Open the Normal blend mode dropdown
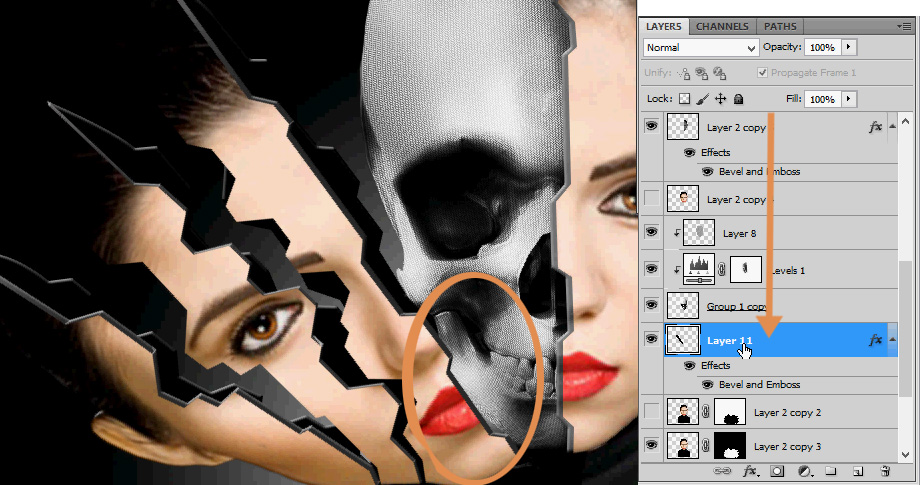Viewport: 920px width, 485px height. pyautogui.click(x=701, y=48)
